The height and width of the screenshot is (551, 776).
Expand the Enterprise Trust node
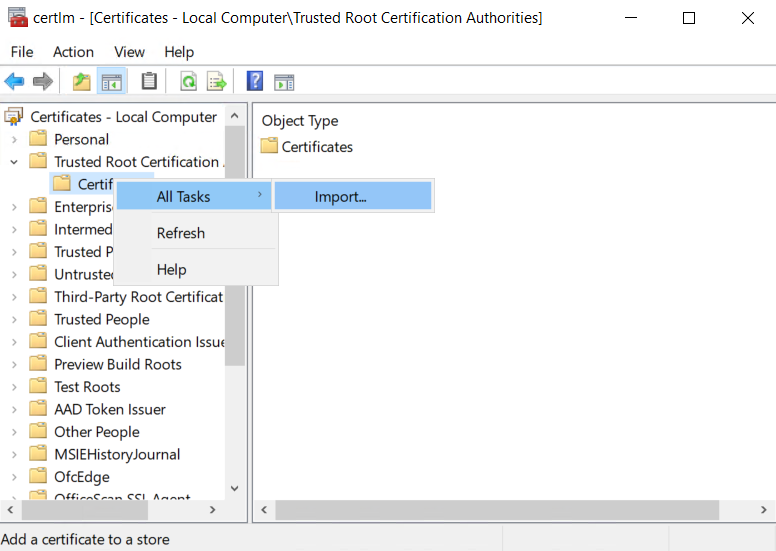pos(14,207)
